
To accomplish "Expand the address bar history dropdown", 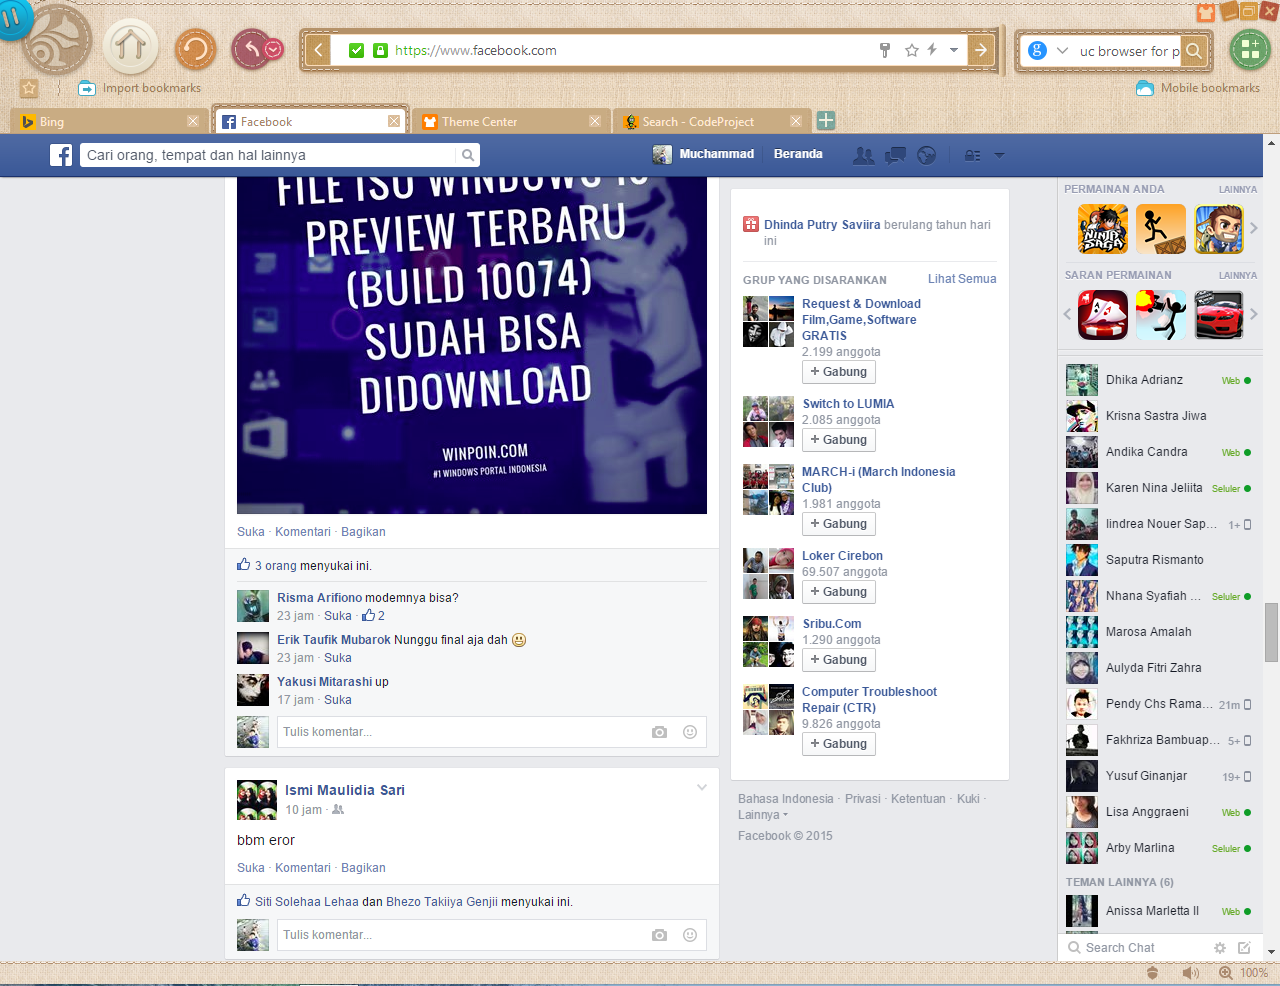I will [954, 50].
